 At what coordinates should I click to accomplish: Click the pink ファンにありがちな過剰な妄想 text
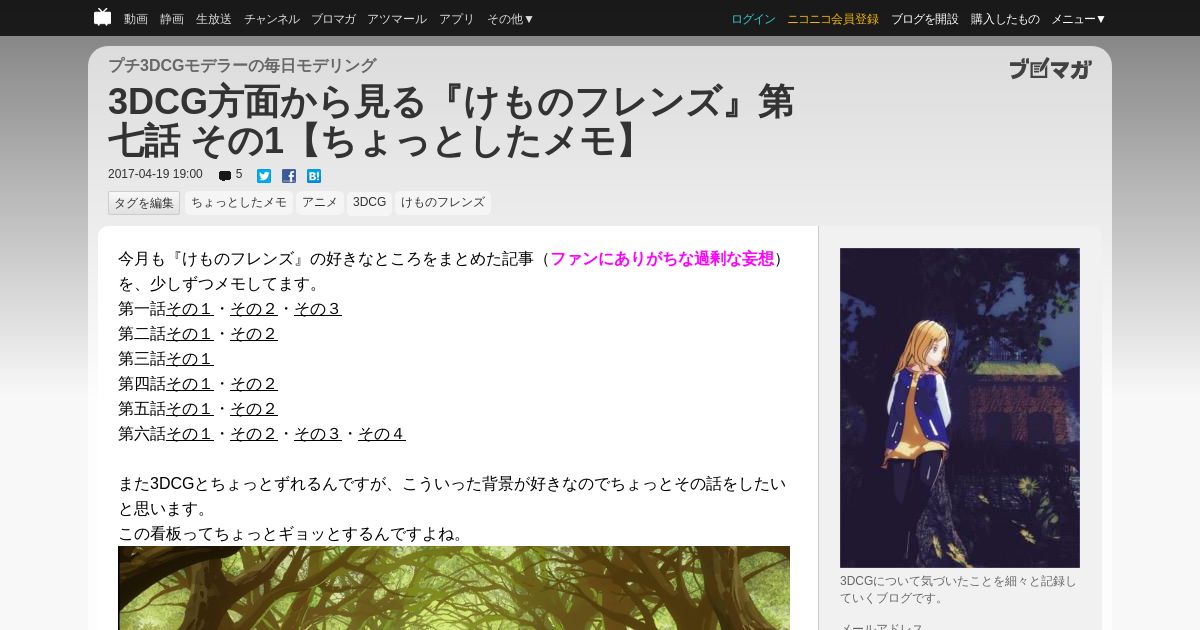tap(662, 259)
